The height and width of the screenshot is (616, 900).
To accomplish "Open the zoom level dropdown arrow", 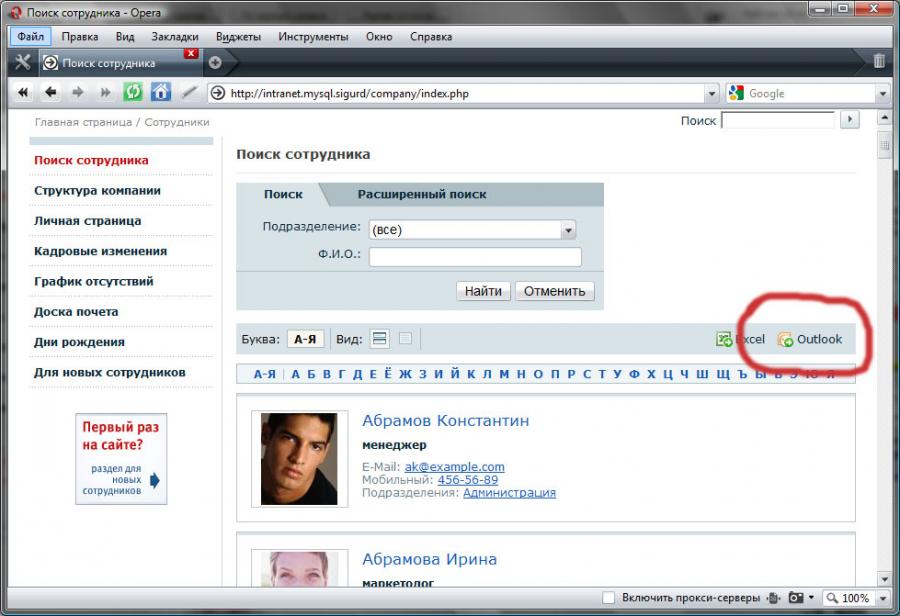I will [883, 598].
